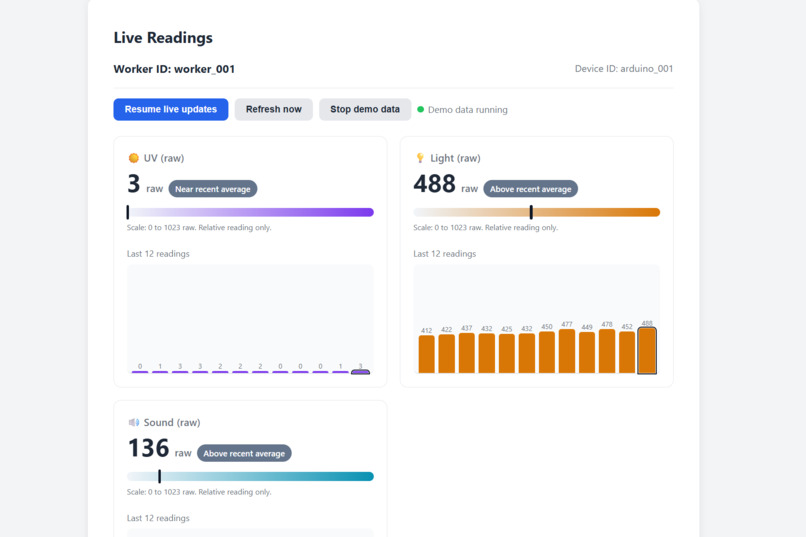Viewport: 806px width, 537px height.
Task: Click the Light 'Above recent average' badge
Action: [530, 189]
